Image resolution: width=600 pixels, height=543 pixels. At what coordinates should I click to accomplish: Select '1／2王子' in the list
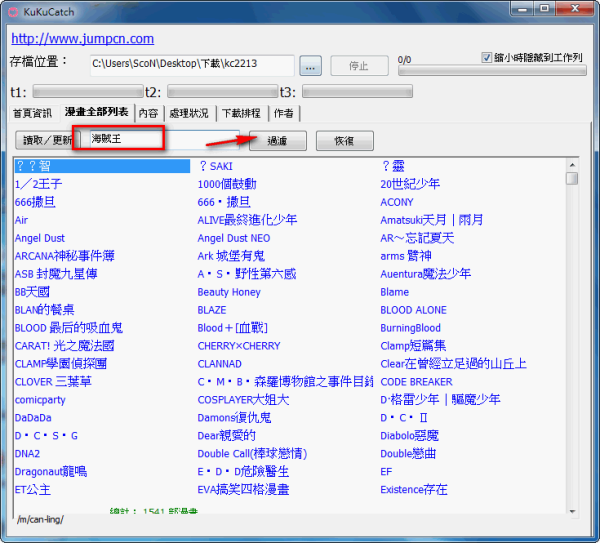click(x=38, y=184)
